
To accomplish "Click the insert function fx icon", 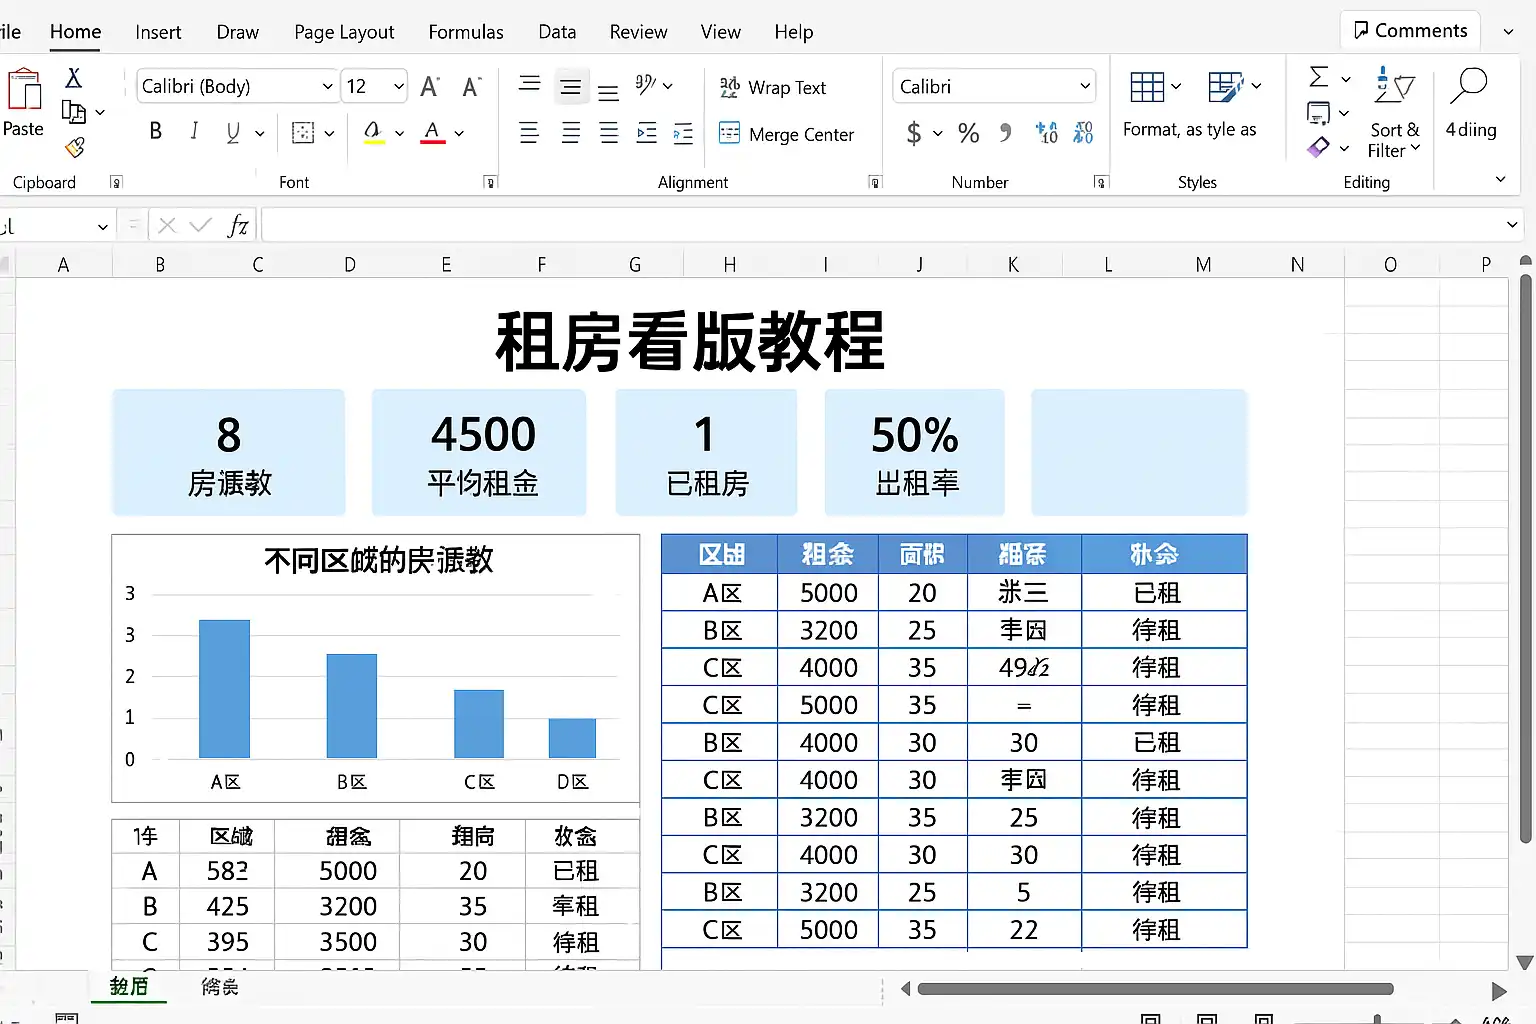I will [x=238, y=226].
